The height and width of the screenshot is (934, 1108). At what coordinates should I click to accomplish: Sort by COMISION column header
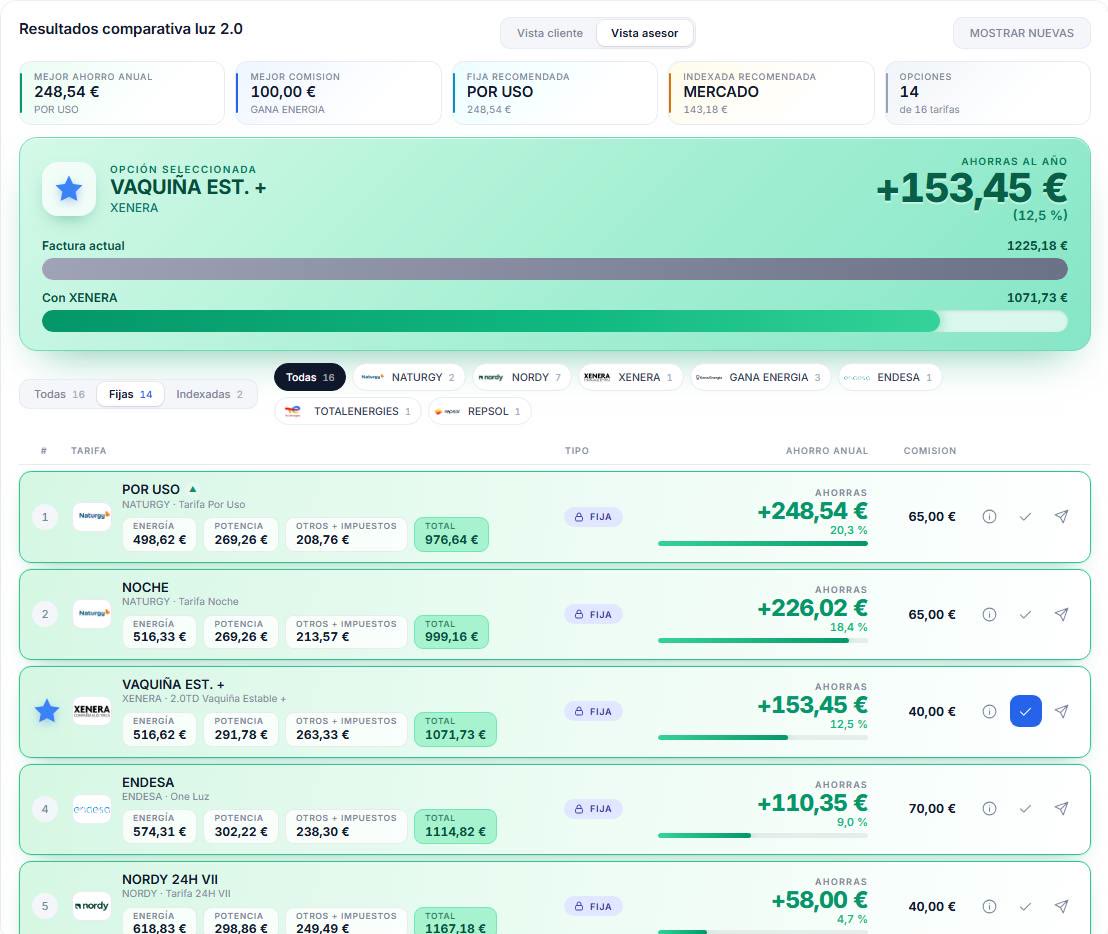[x=929, y=451]
